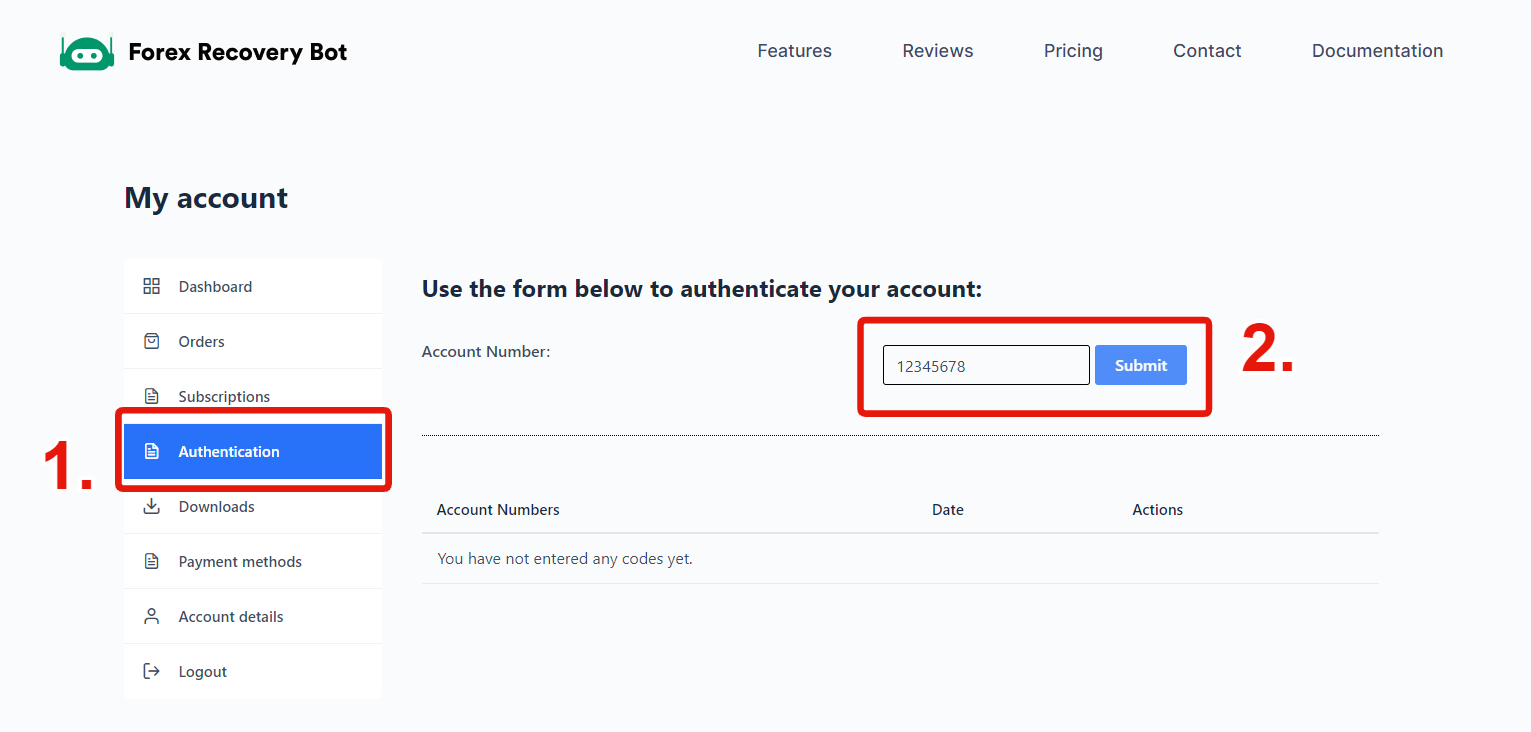Click the Date column header

[x=948, y=510]
